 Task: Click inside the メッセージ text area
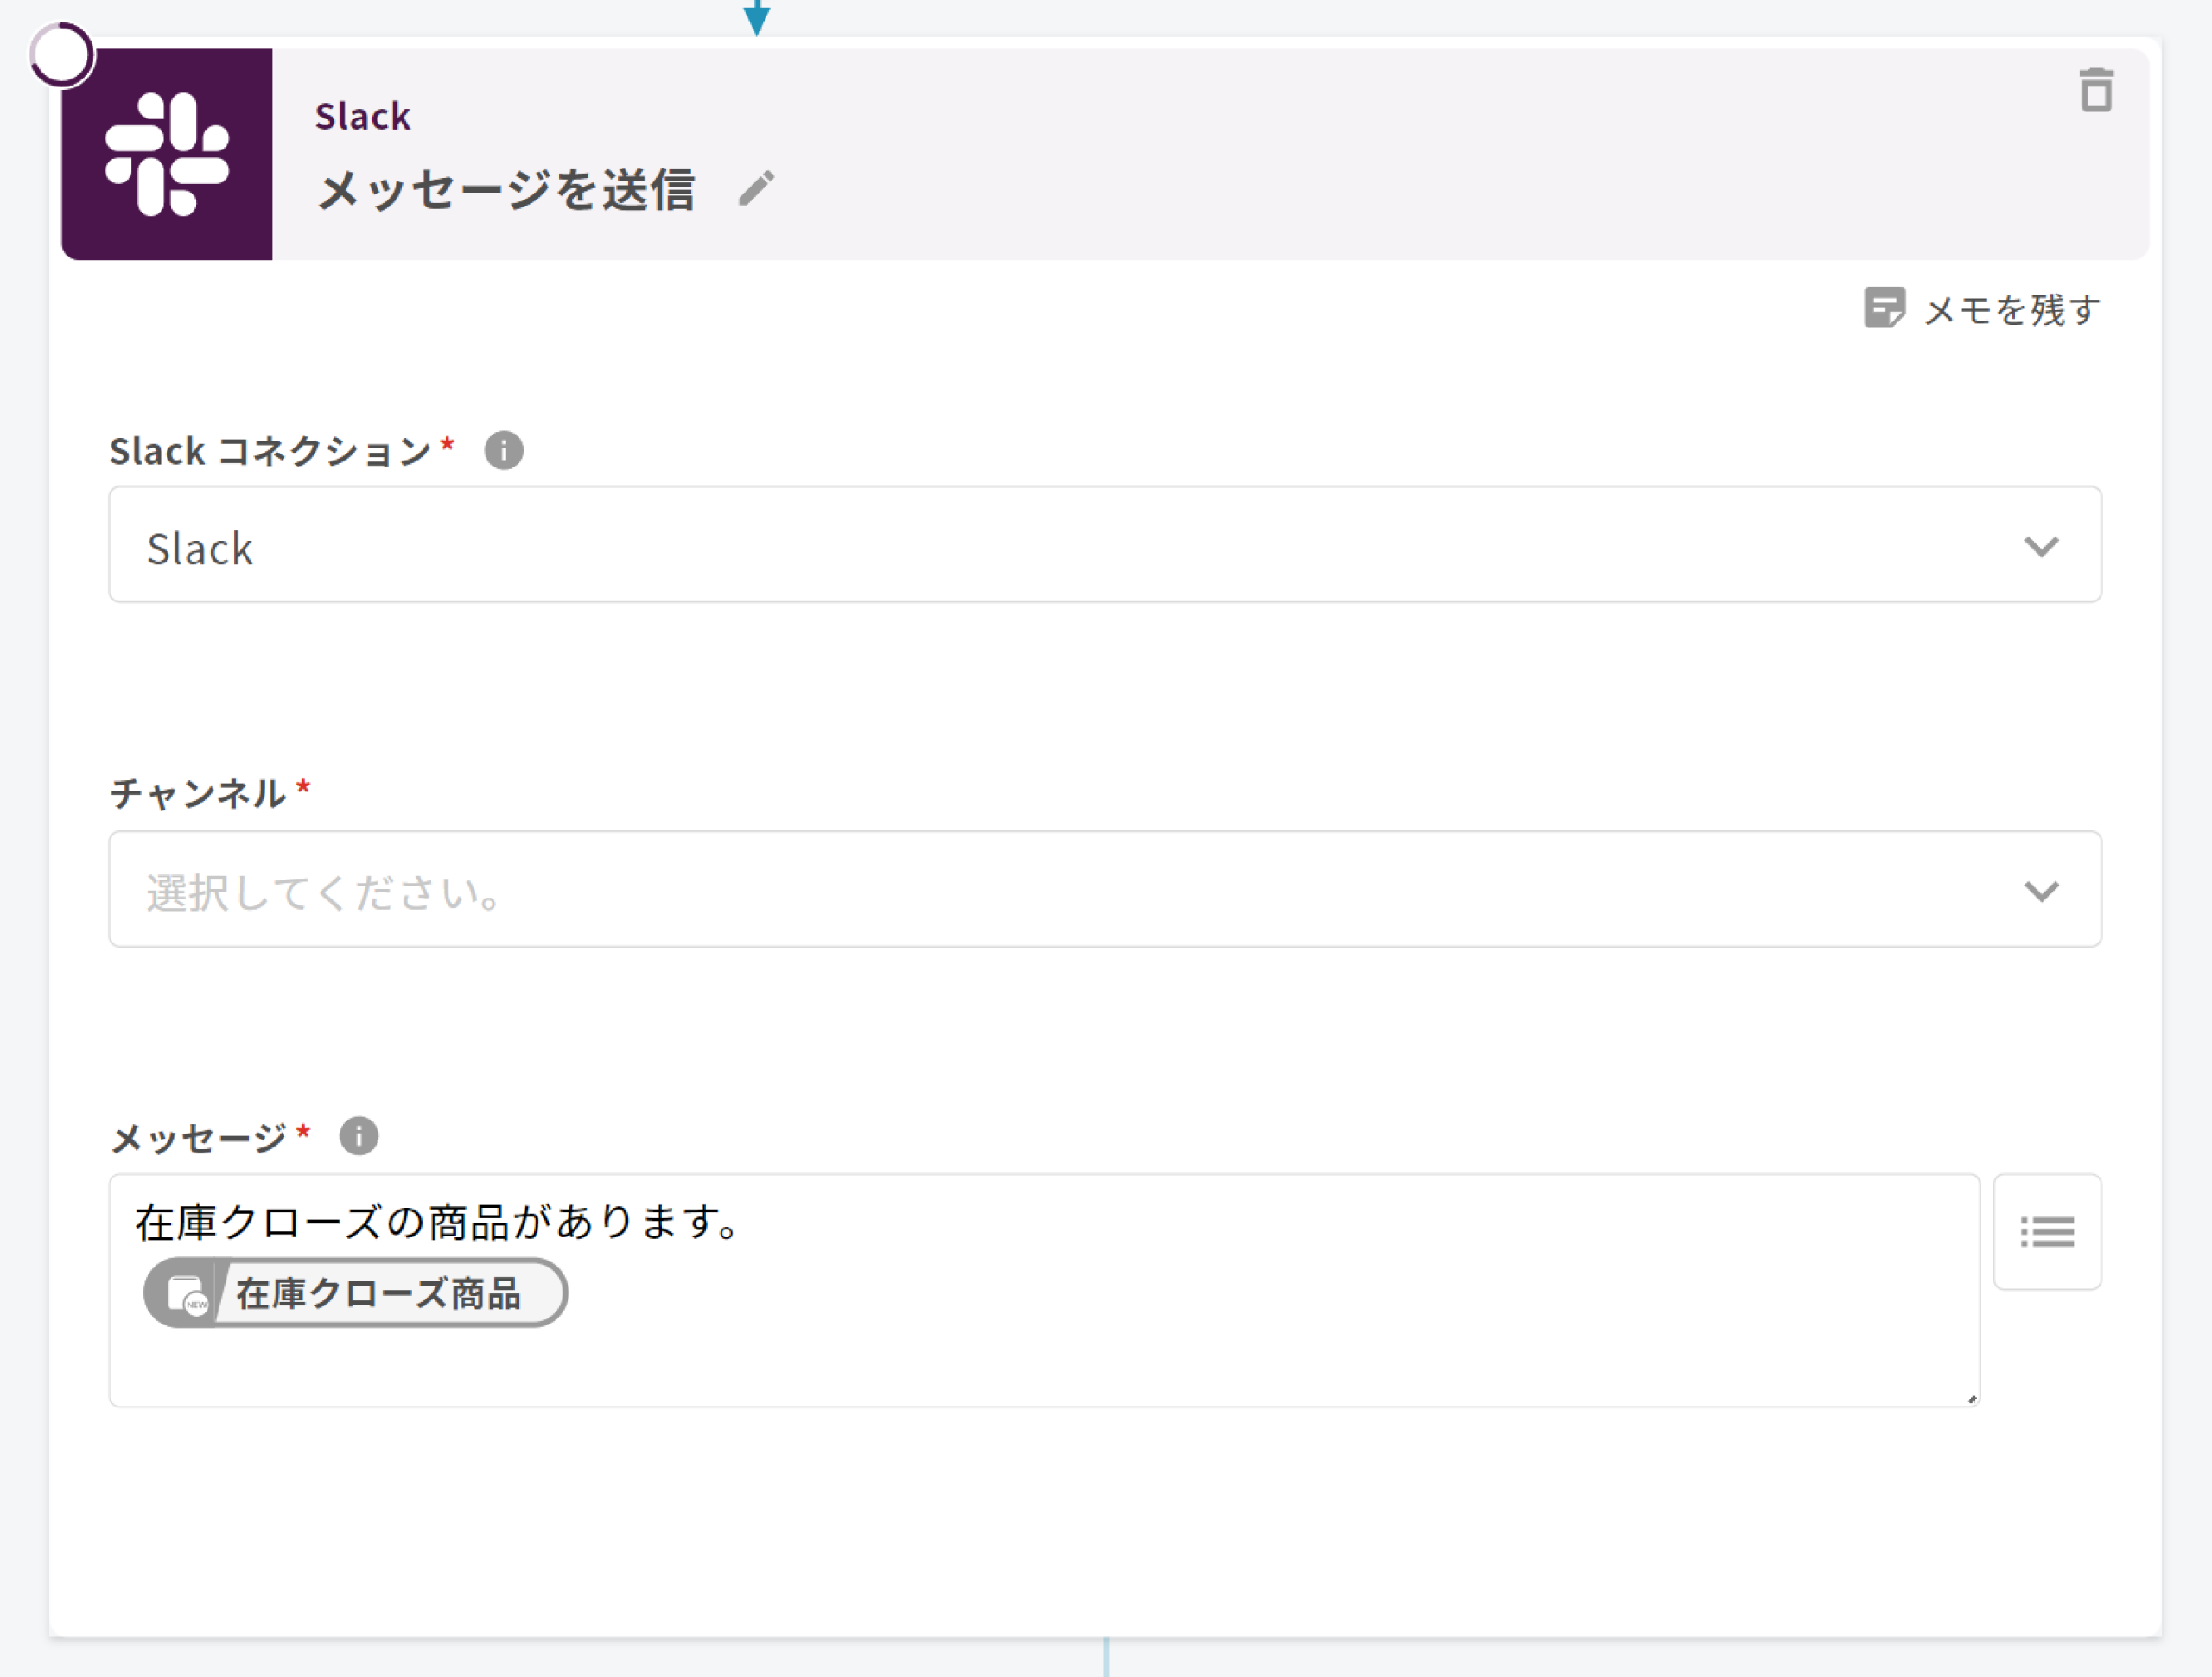(1100, 1340)
